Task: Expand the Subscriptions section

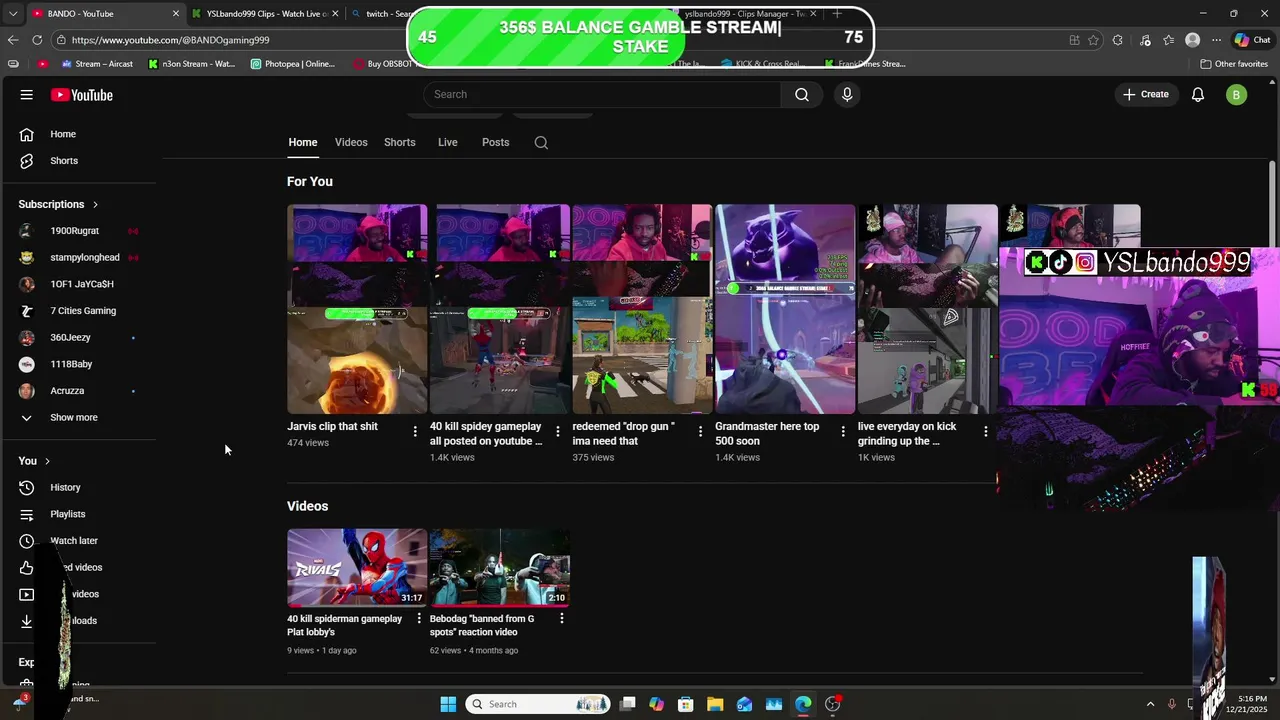Action: (58, 204)
